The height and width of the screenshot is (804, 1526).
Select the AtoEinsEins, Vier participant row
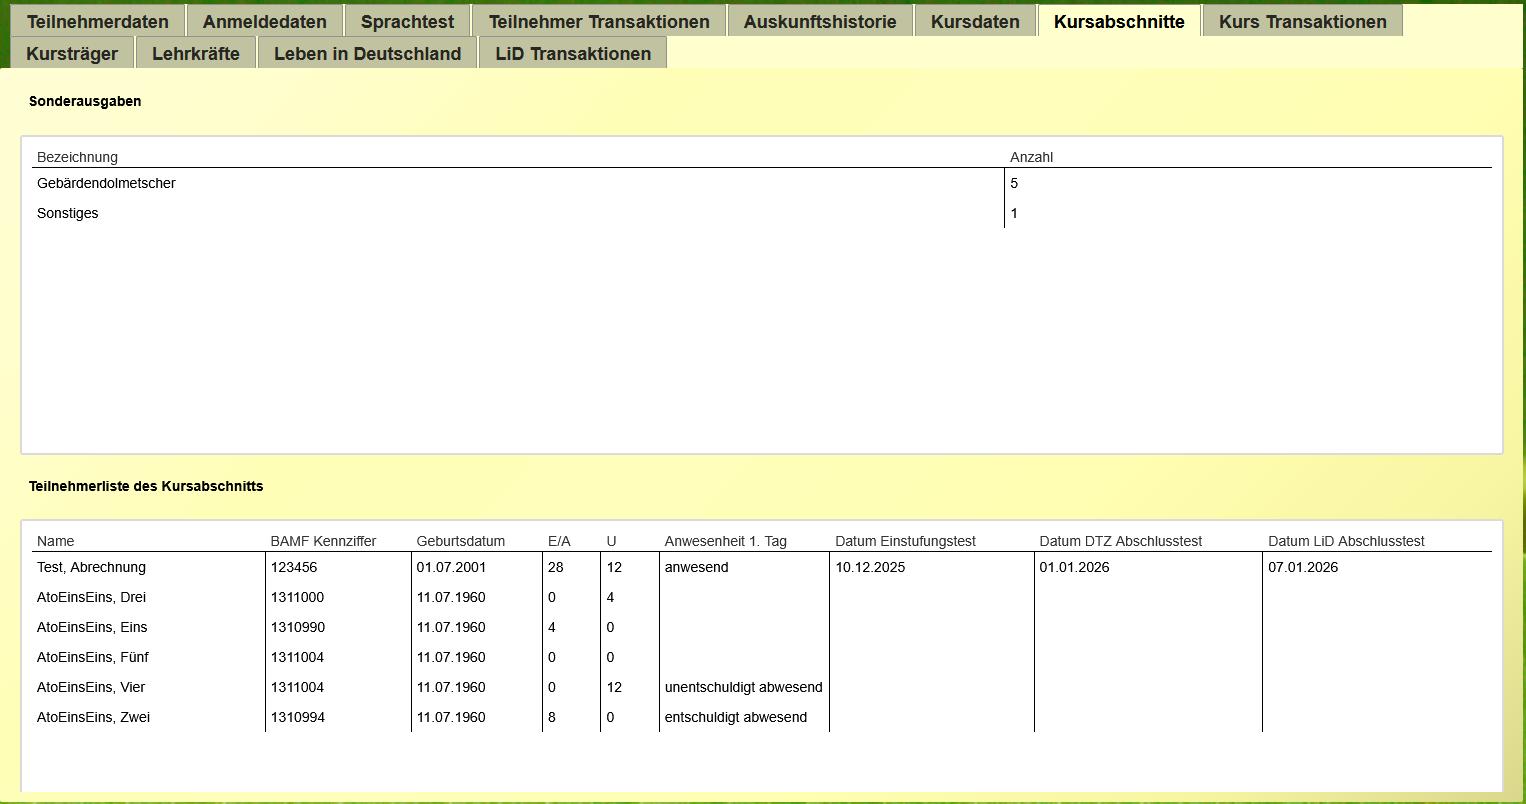(762, 687)
